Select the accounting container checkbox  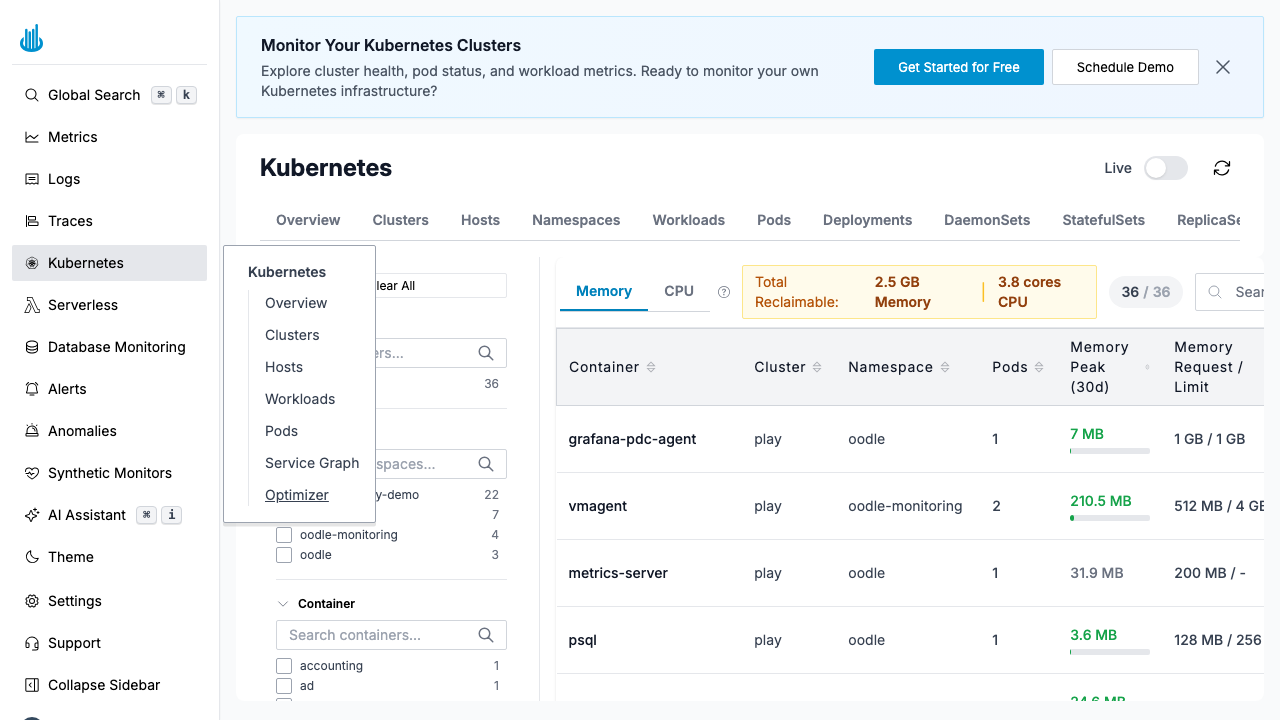(284, 665)
